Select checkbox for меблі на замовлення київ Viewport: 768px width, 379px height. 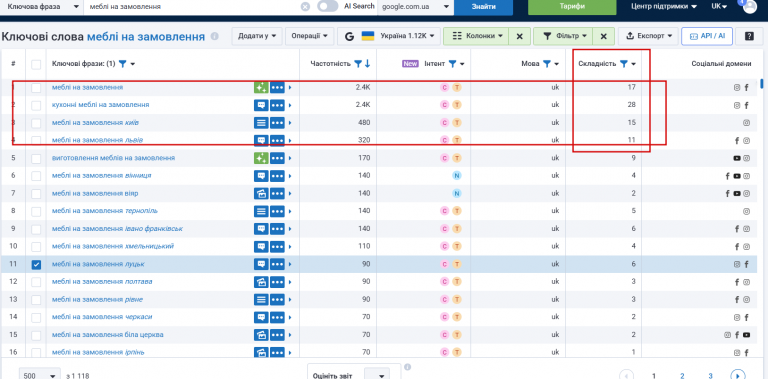(36, 123)
